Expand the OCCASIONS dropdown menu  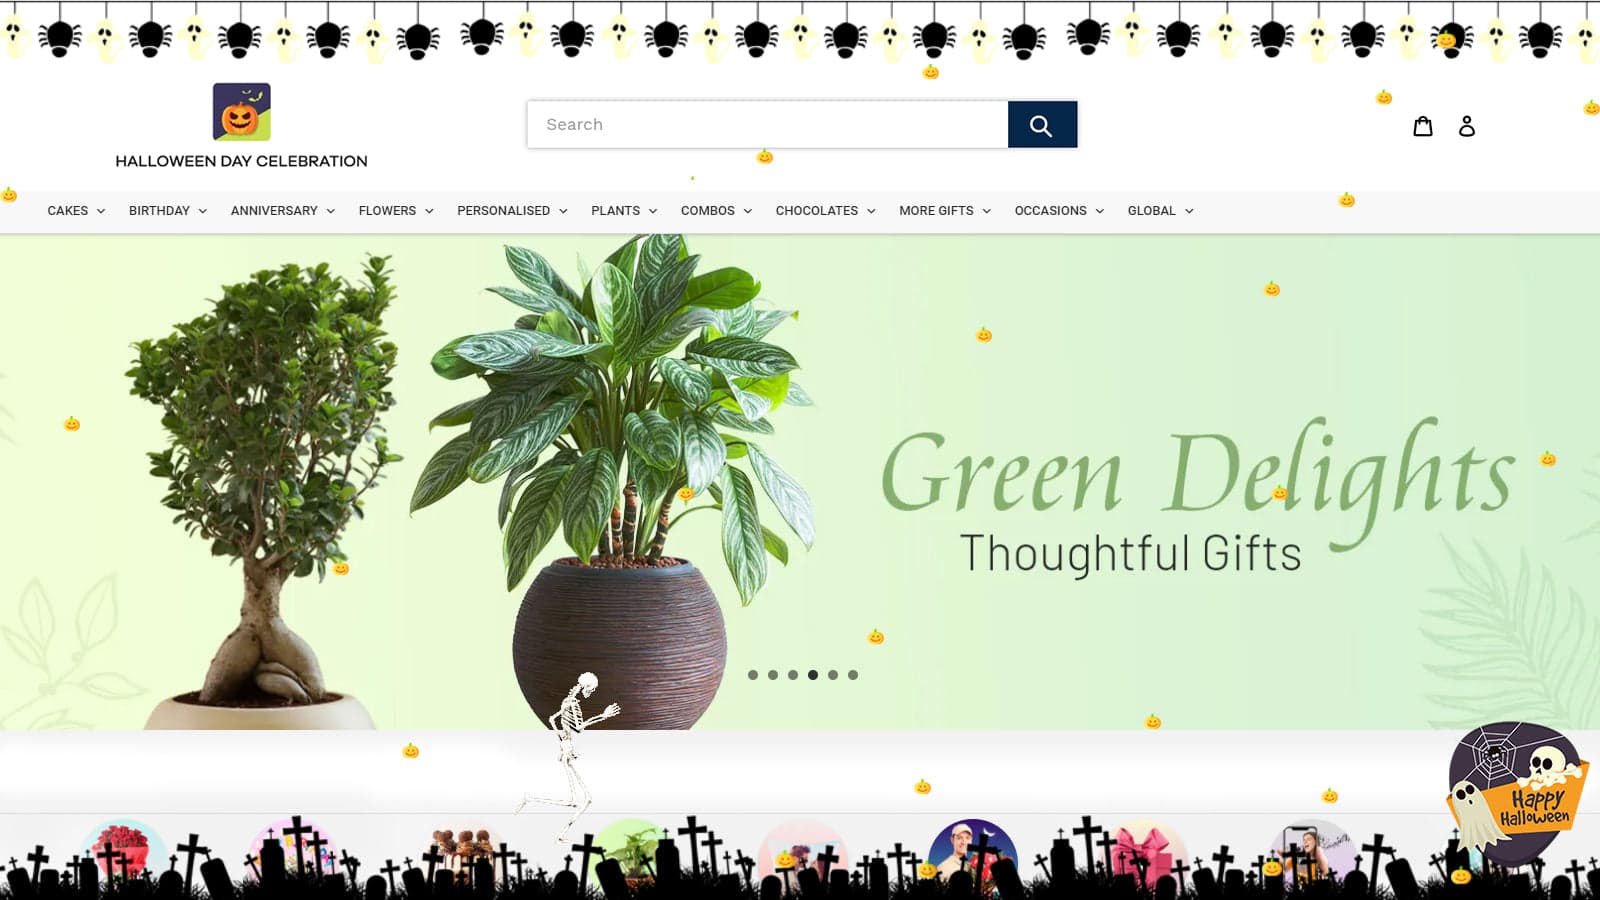[x=1058, y=211]
